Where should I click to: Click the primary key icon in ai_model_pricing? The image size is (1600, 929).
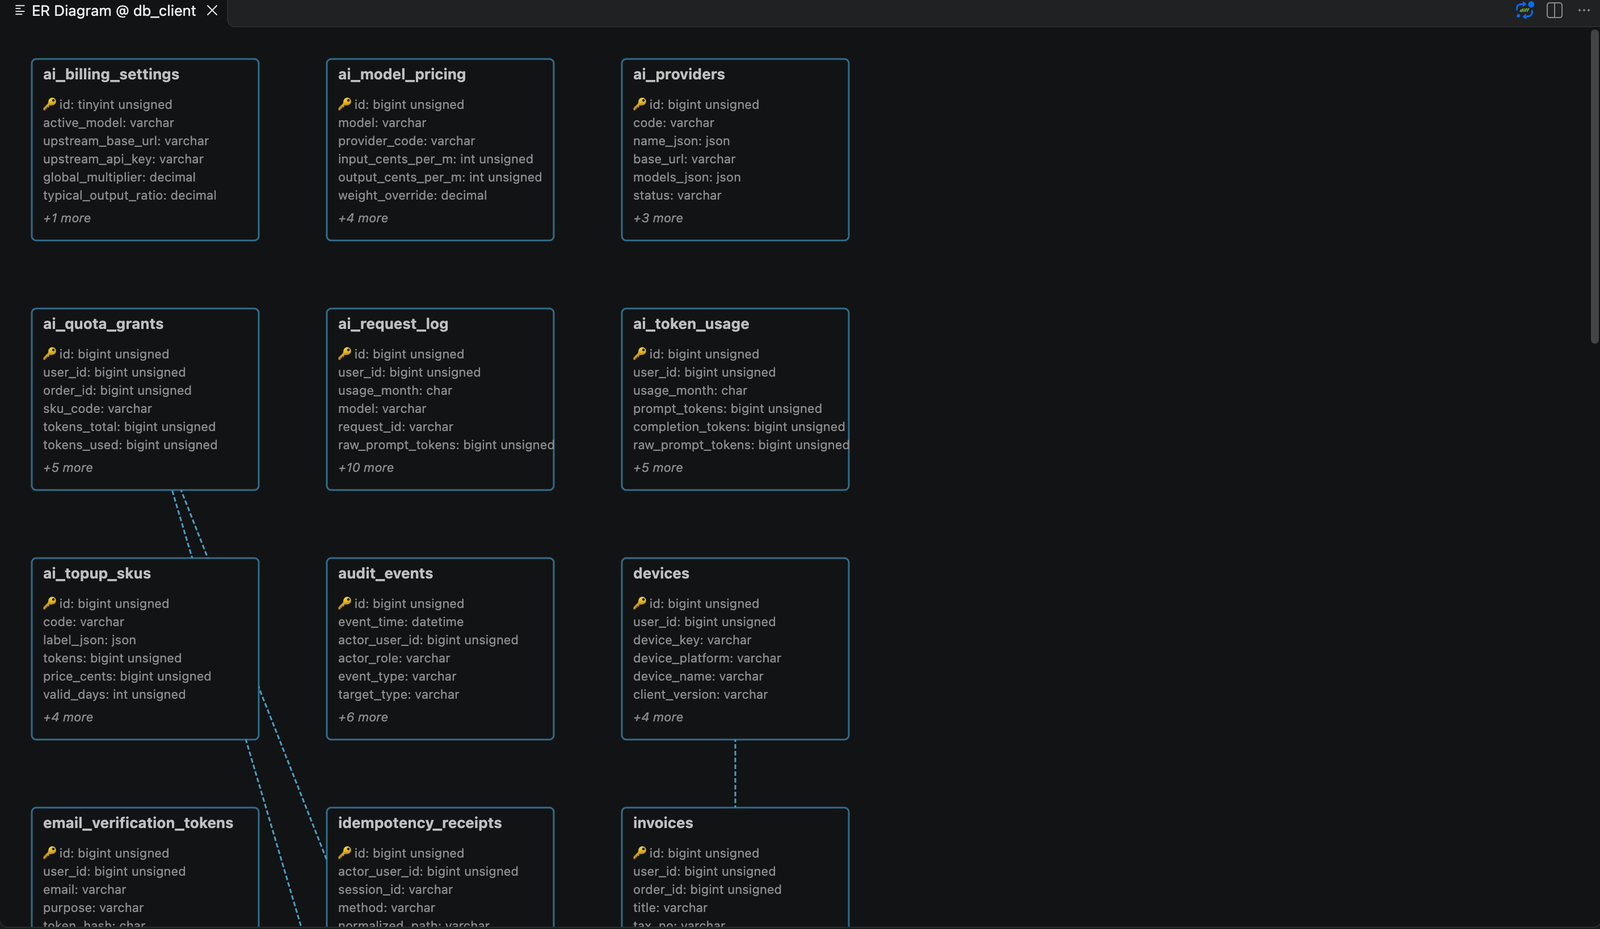point(344,104)
